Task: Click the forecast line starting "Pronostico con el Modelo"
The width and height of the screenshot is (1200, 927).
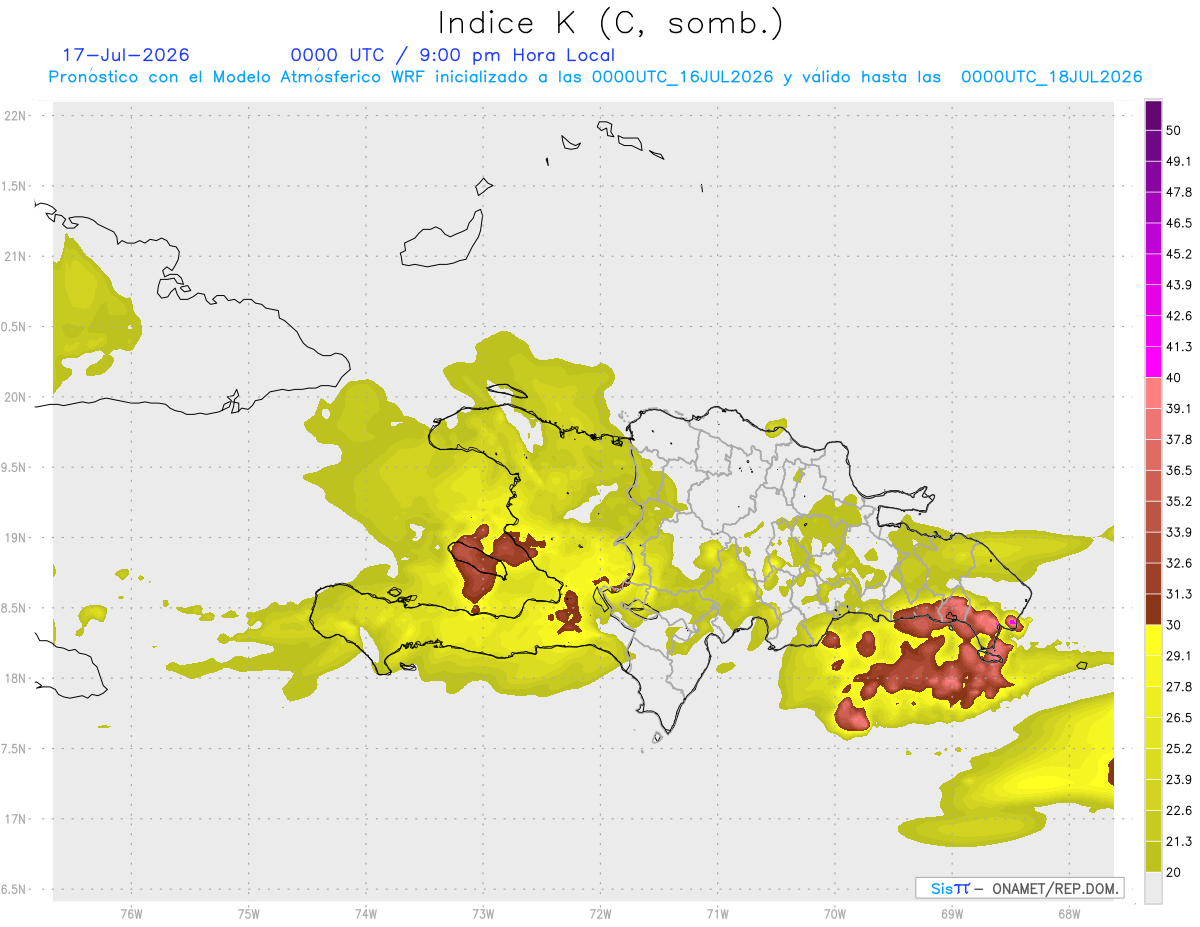Action: [x=596, y=77]
